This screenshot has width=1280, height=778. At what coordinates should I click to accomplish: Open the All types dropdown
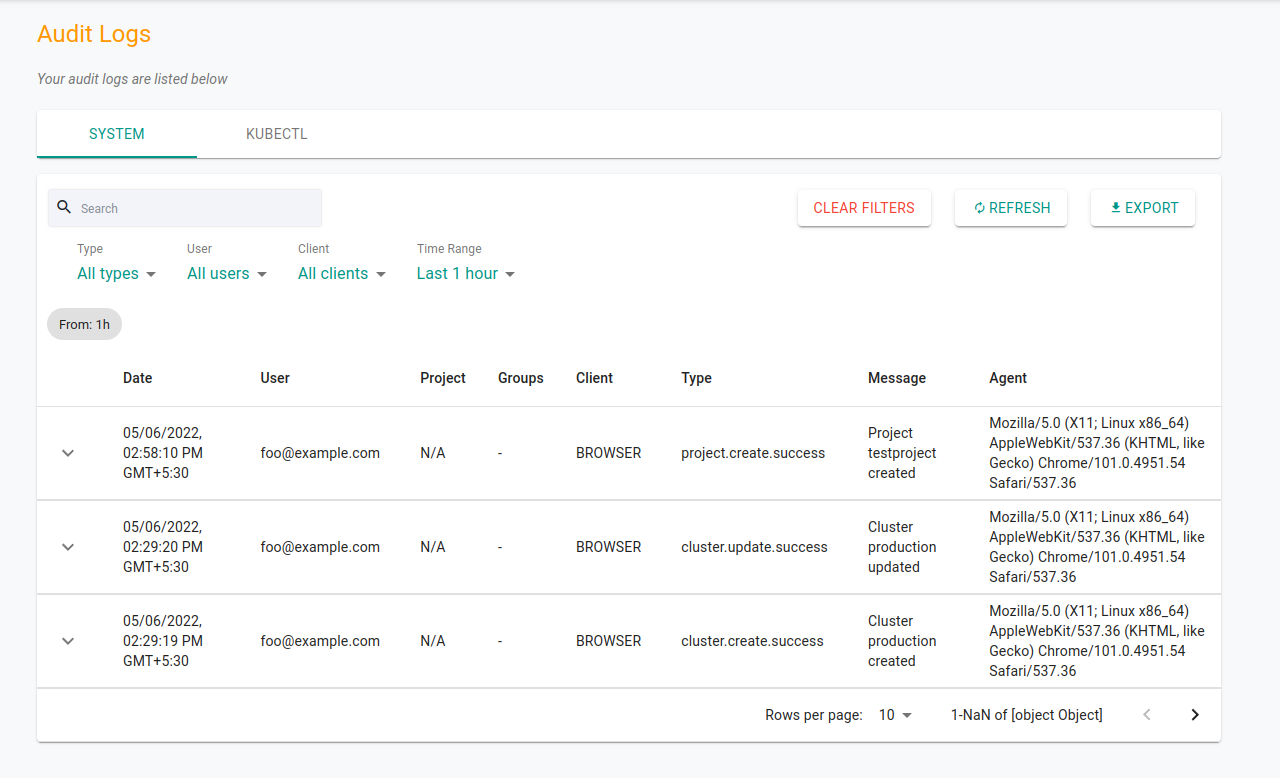(x=117, y=274)
